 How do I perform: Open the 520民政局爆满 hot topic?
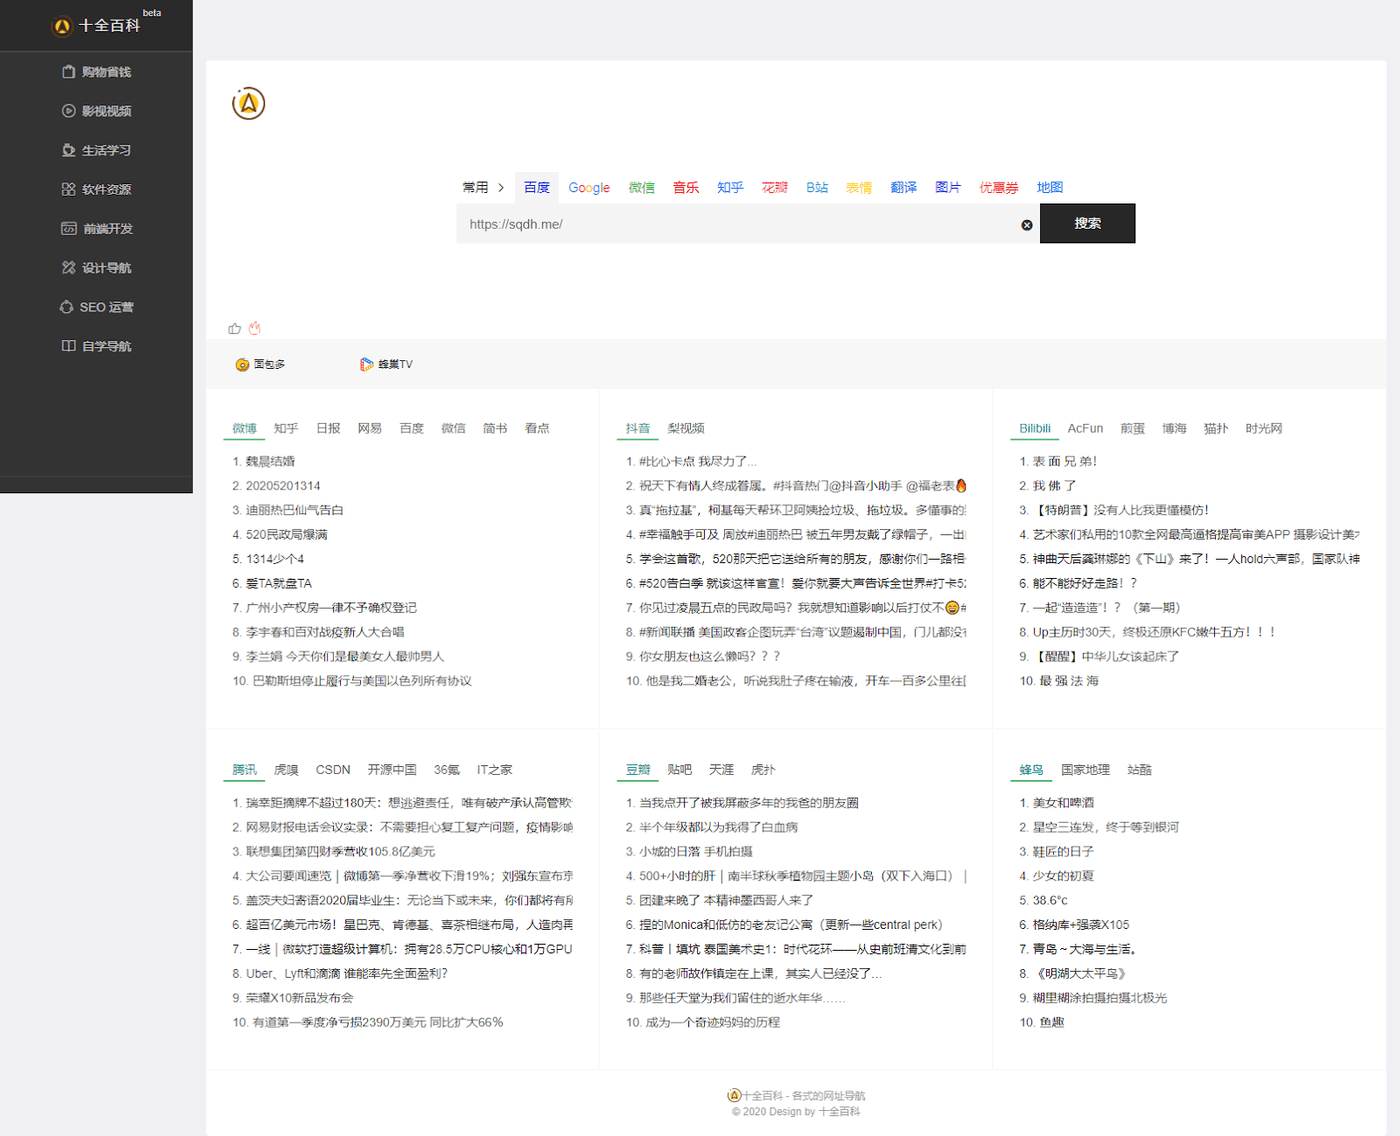pos(287,535)
